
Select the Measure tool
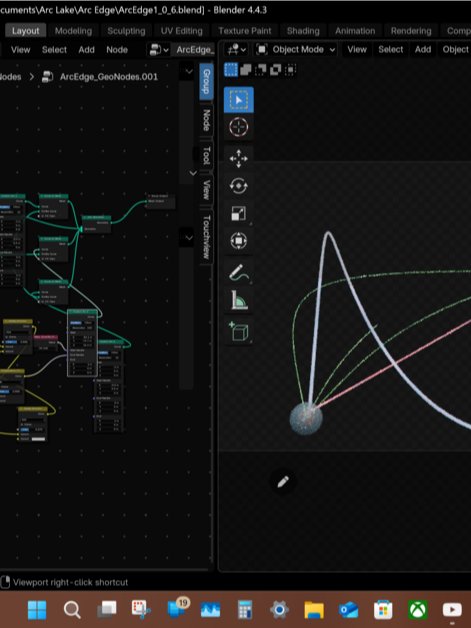pyautogui.click(x=238, y=300)
